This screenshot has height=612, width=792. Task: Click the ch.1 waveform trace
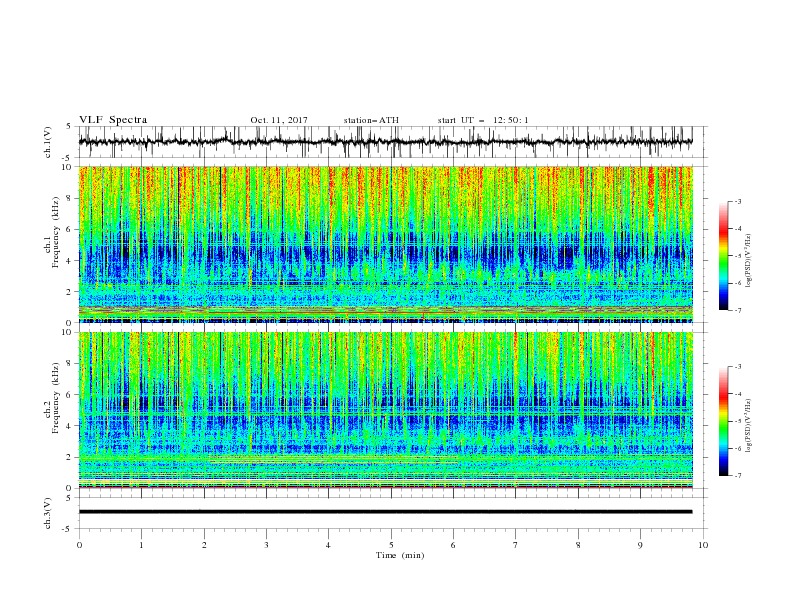click(x=385, y=142)
